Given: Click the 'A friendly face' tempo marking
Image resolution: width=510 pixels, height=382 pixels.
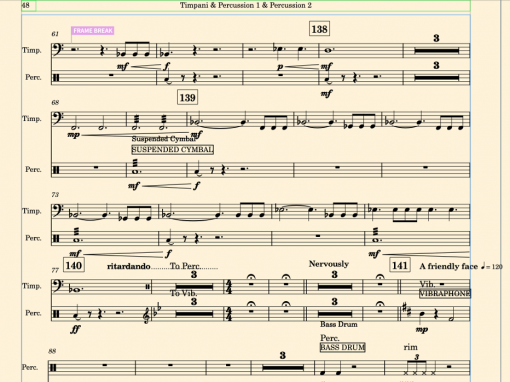Looking at the screenshot, I should [449, 266].
